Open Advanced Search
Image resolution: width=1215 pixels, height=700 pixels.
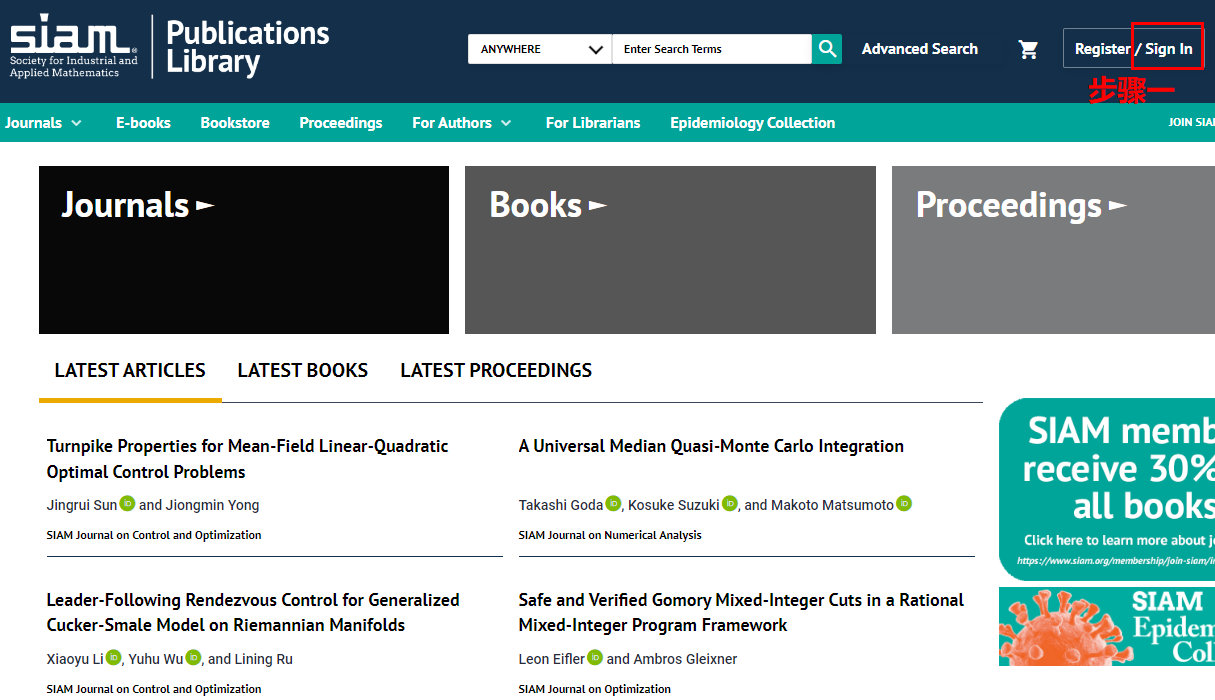tap(920, 49)
